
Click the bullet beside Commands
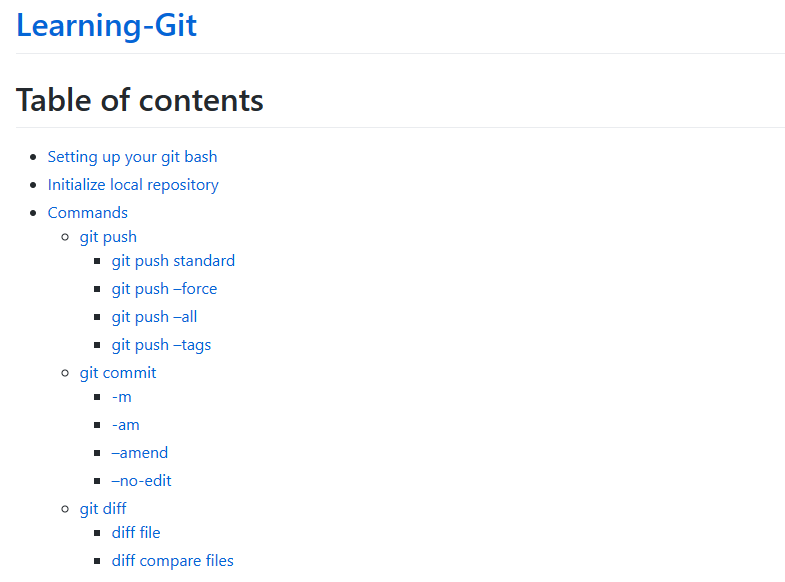pyautogui.click(x=35, y=213)
